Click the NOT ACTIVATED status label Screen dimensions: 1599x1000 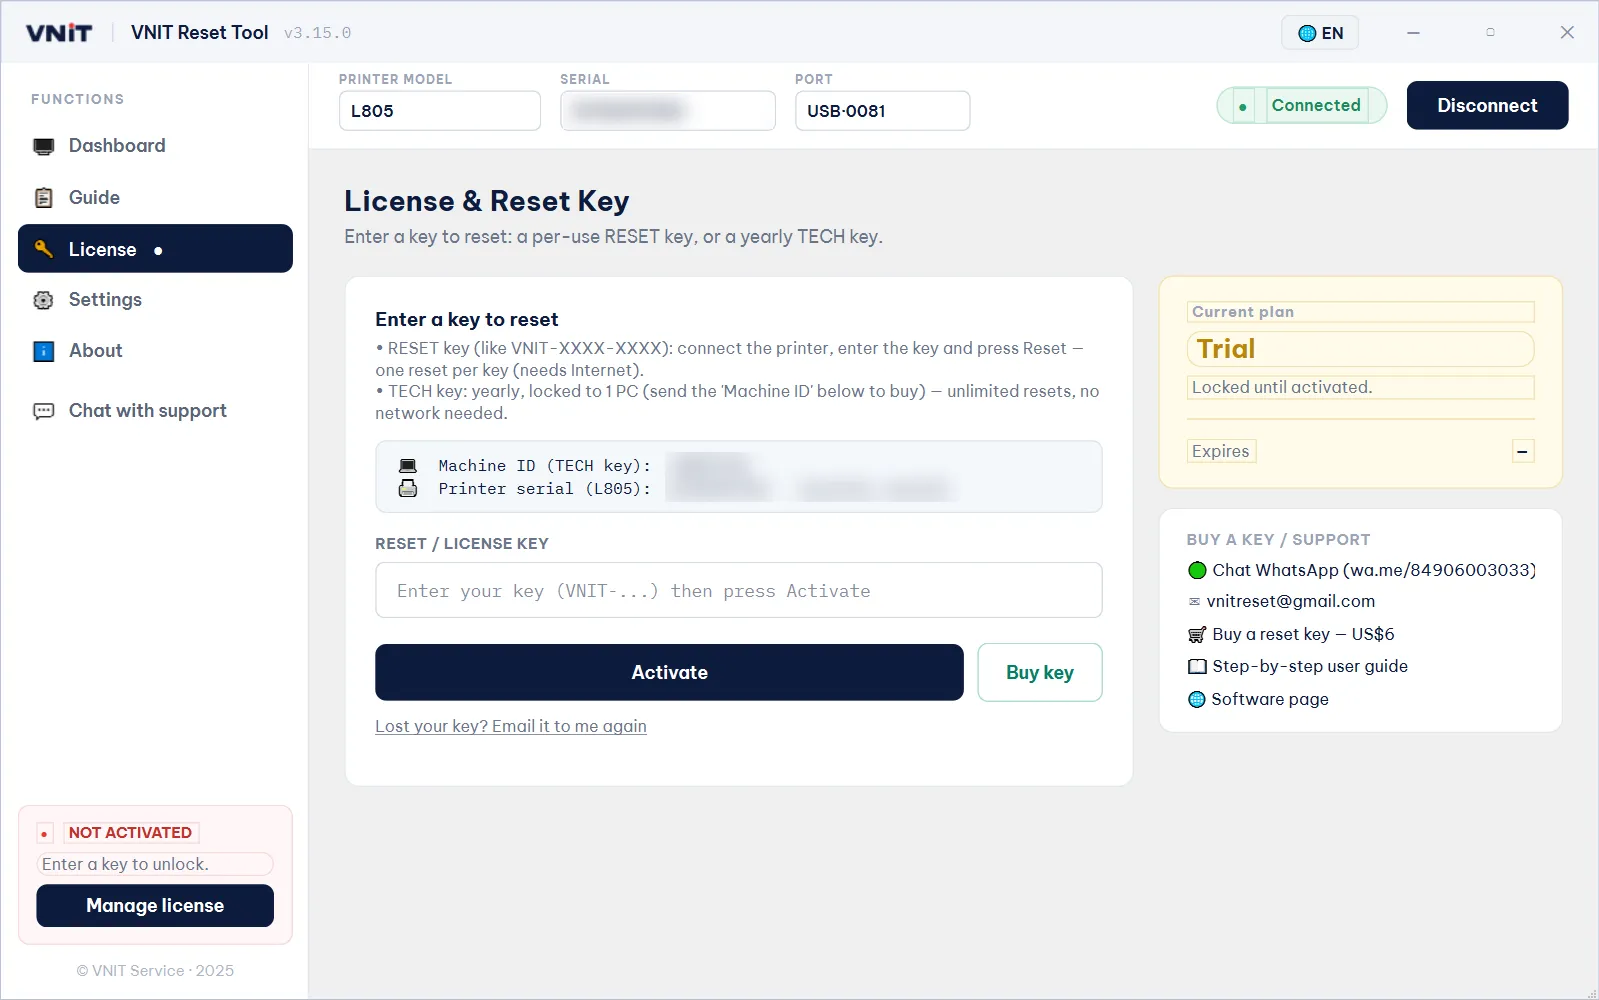[130, 833]
